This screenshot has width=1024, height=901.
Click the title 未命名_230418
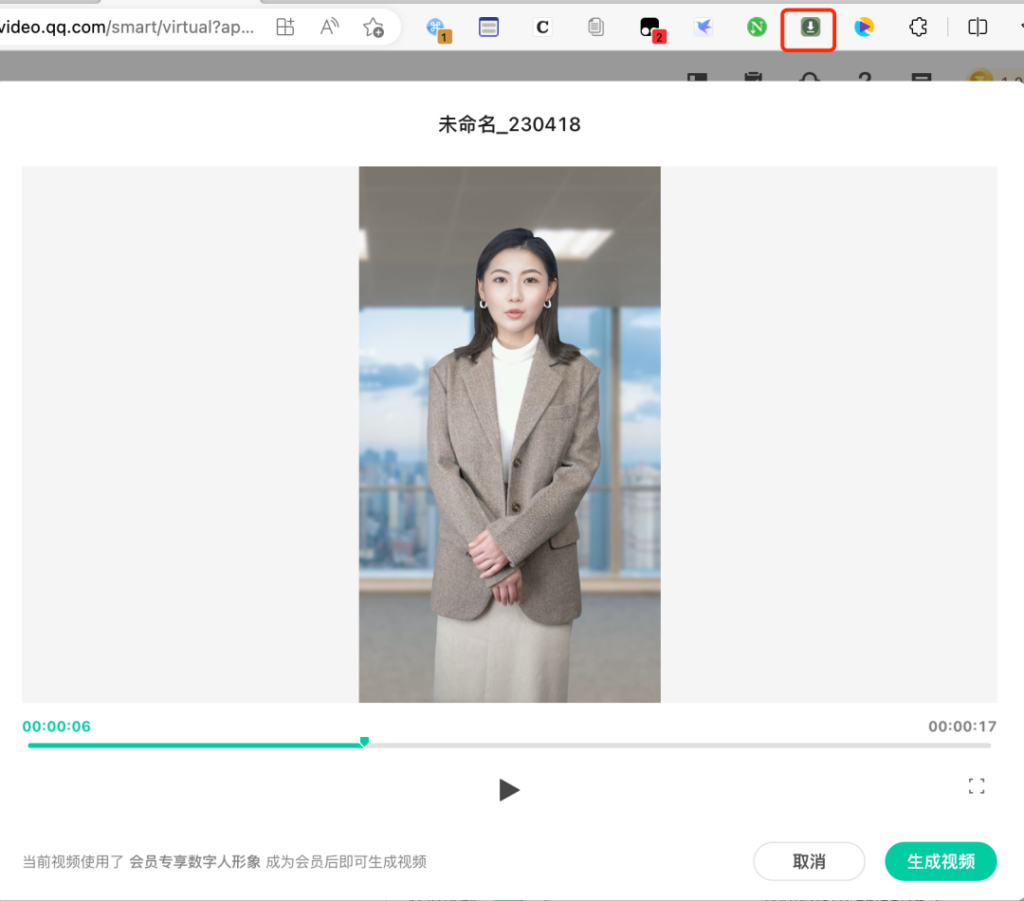point(510,124)
